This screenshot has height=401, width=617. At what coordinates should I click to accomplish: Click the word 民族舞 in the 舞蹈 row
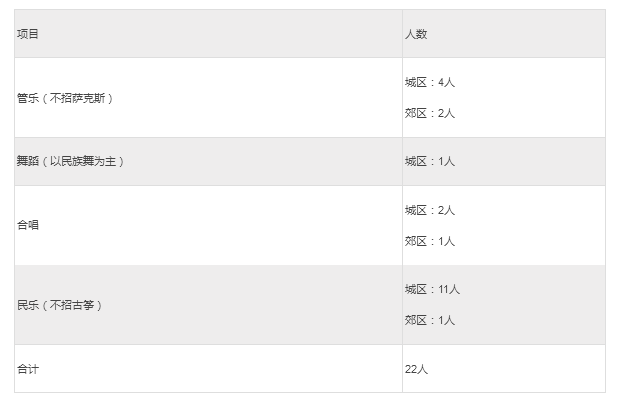pos(77,161)
